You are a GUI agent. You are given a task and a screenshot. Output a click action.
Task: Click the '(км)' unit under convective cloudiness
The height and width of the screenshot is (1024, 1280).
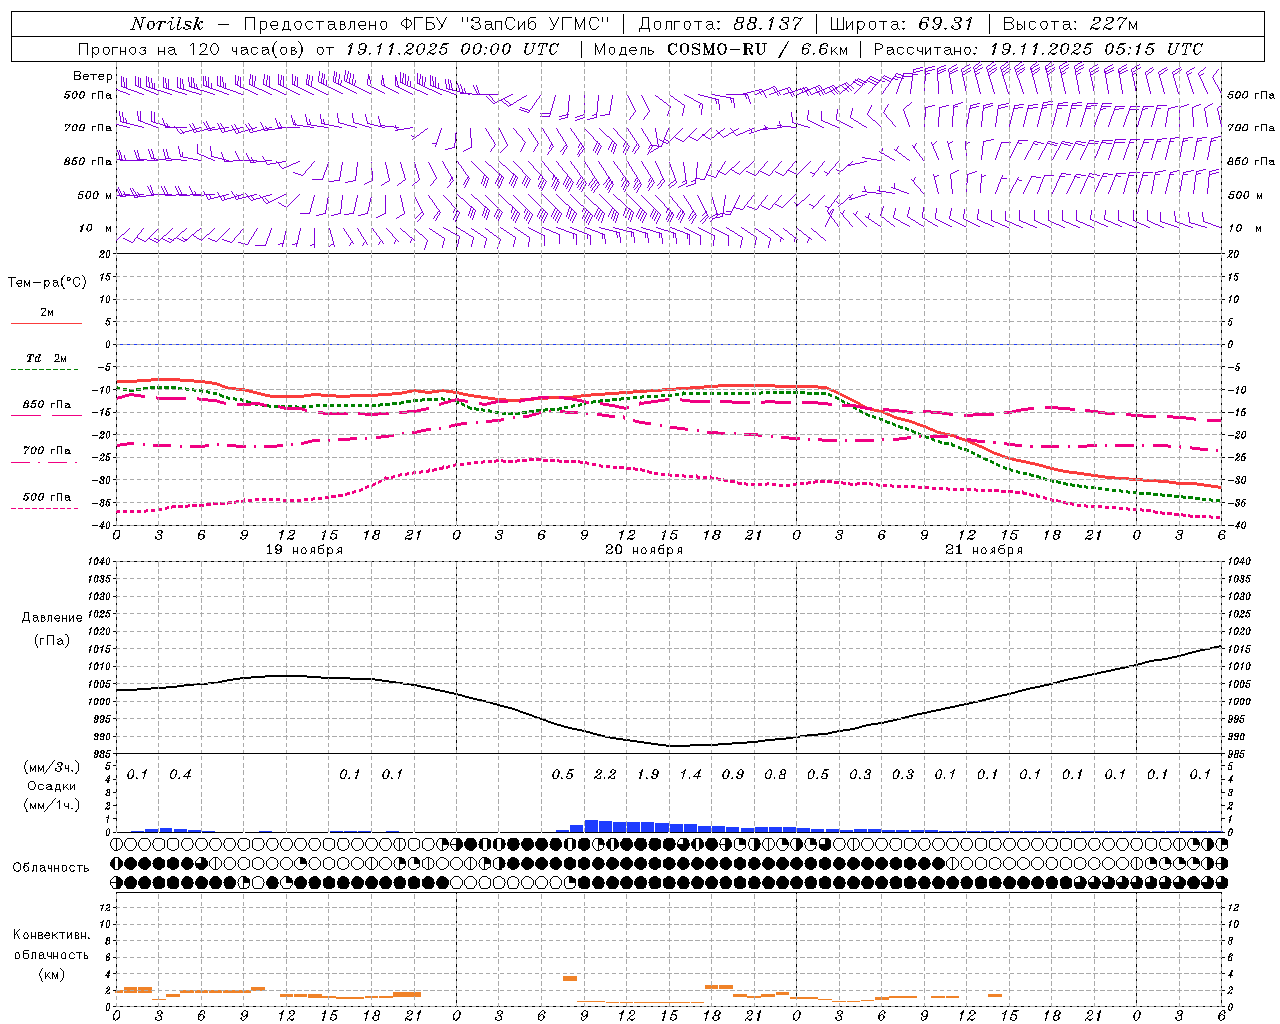pos(52,974)
